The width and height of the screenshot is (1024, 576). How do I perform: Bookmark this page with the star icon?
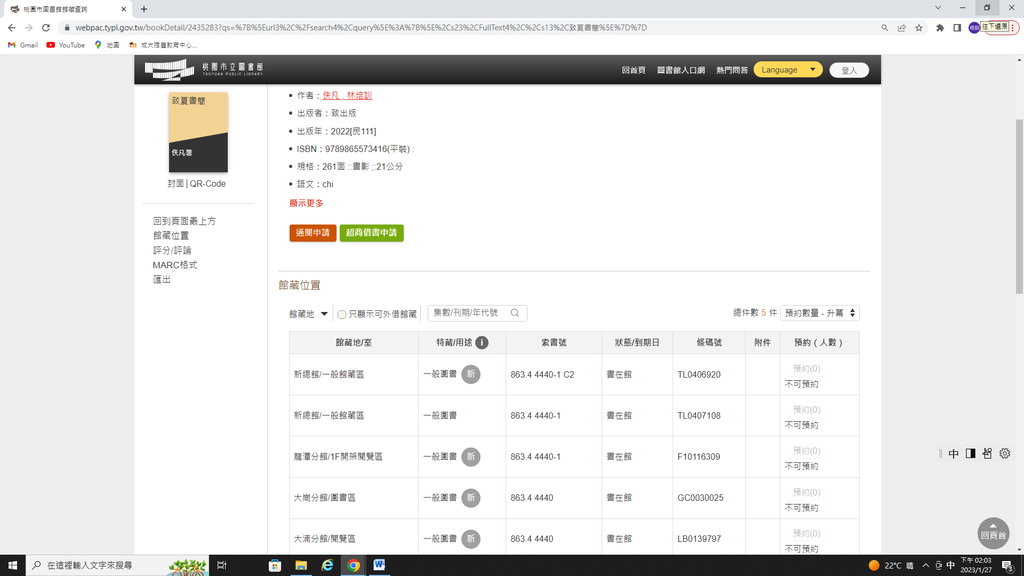919,28
